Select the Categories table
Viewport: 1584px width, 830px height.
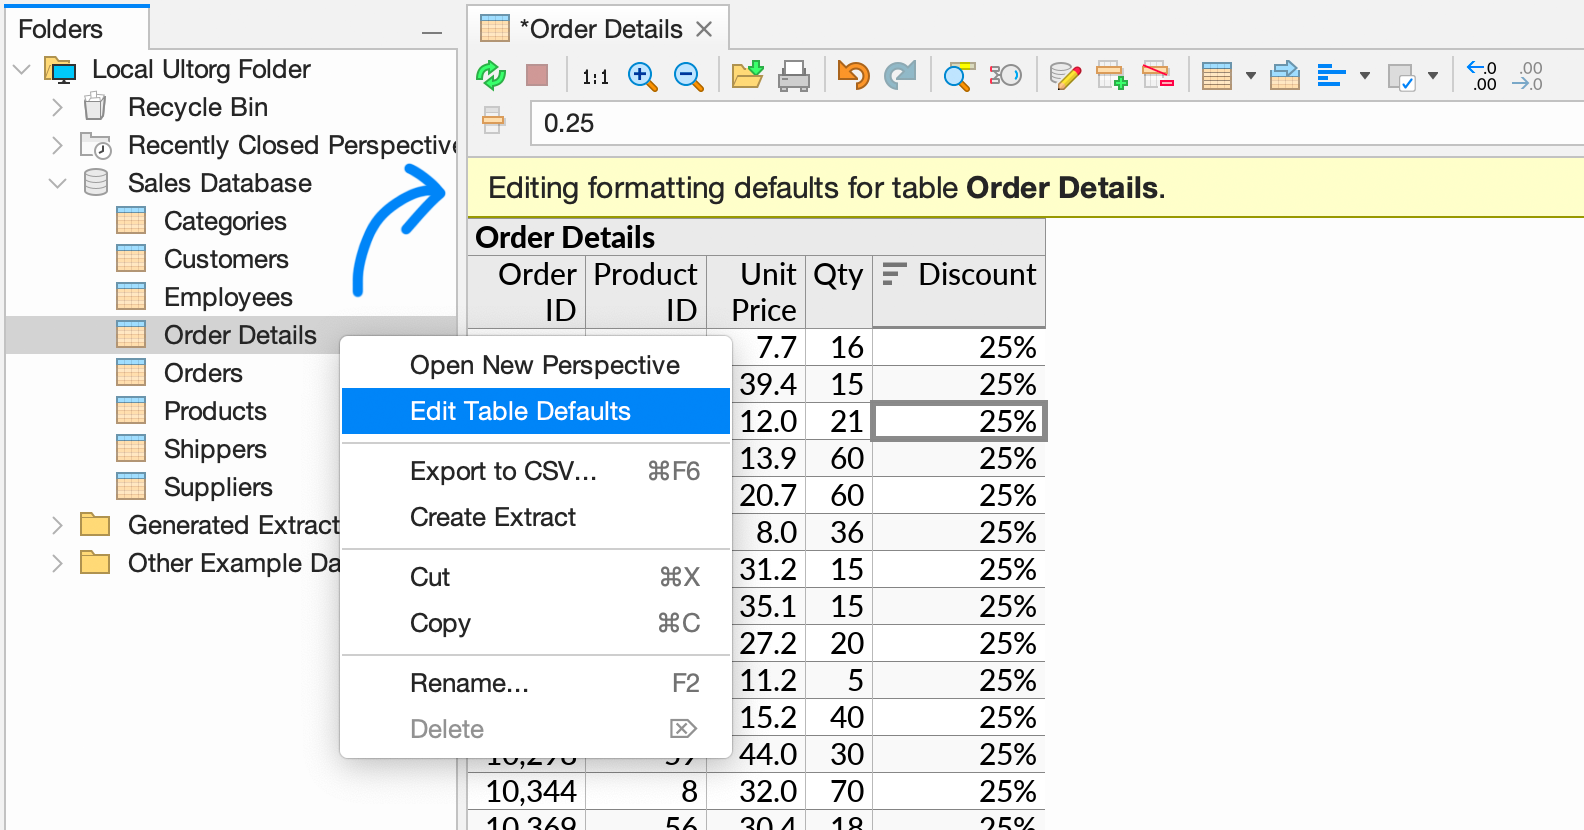[x=225, y=221]
